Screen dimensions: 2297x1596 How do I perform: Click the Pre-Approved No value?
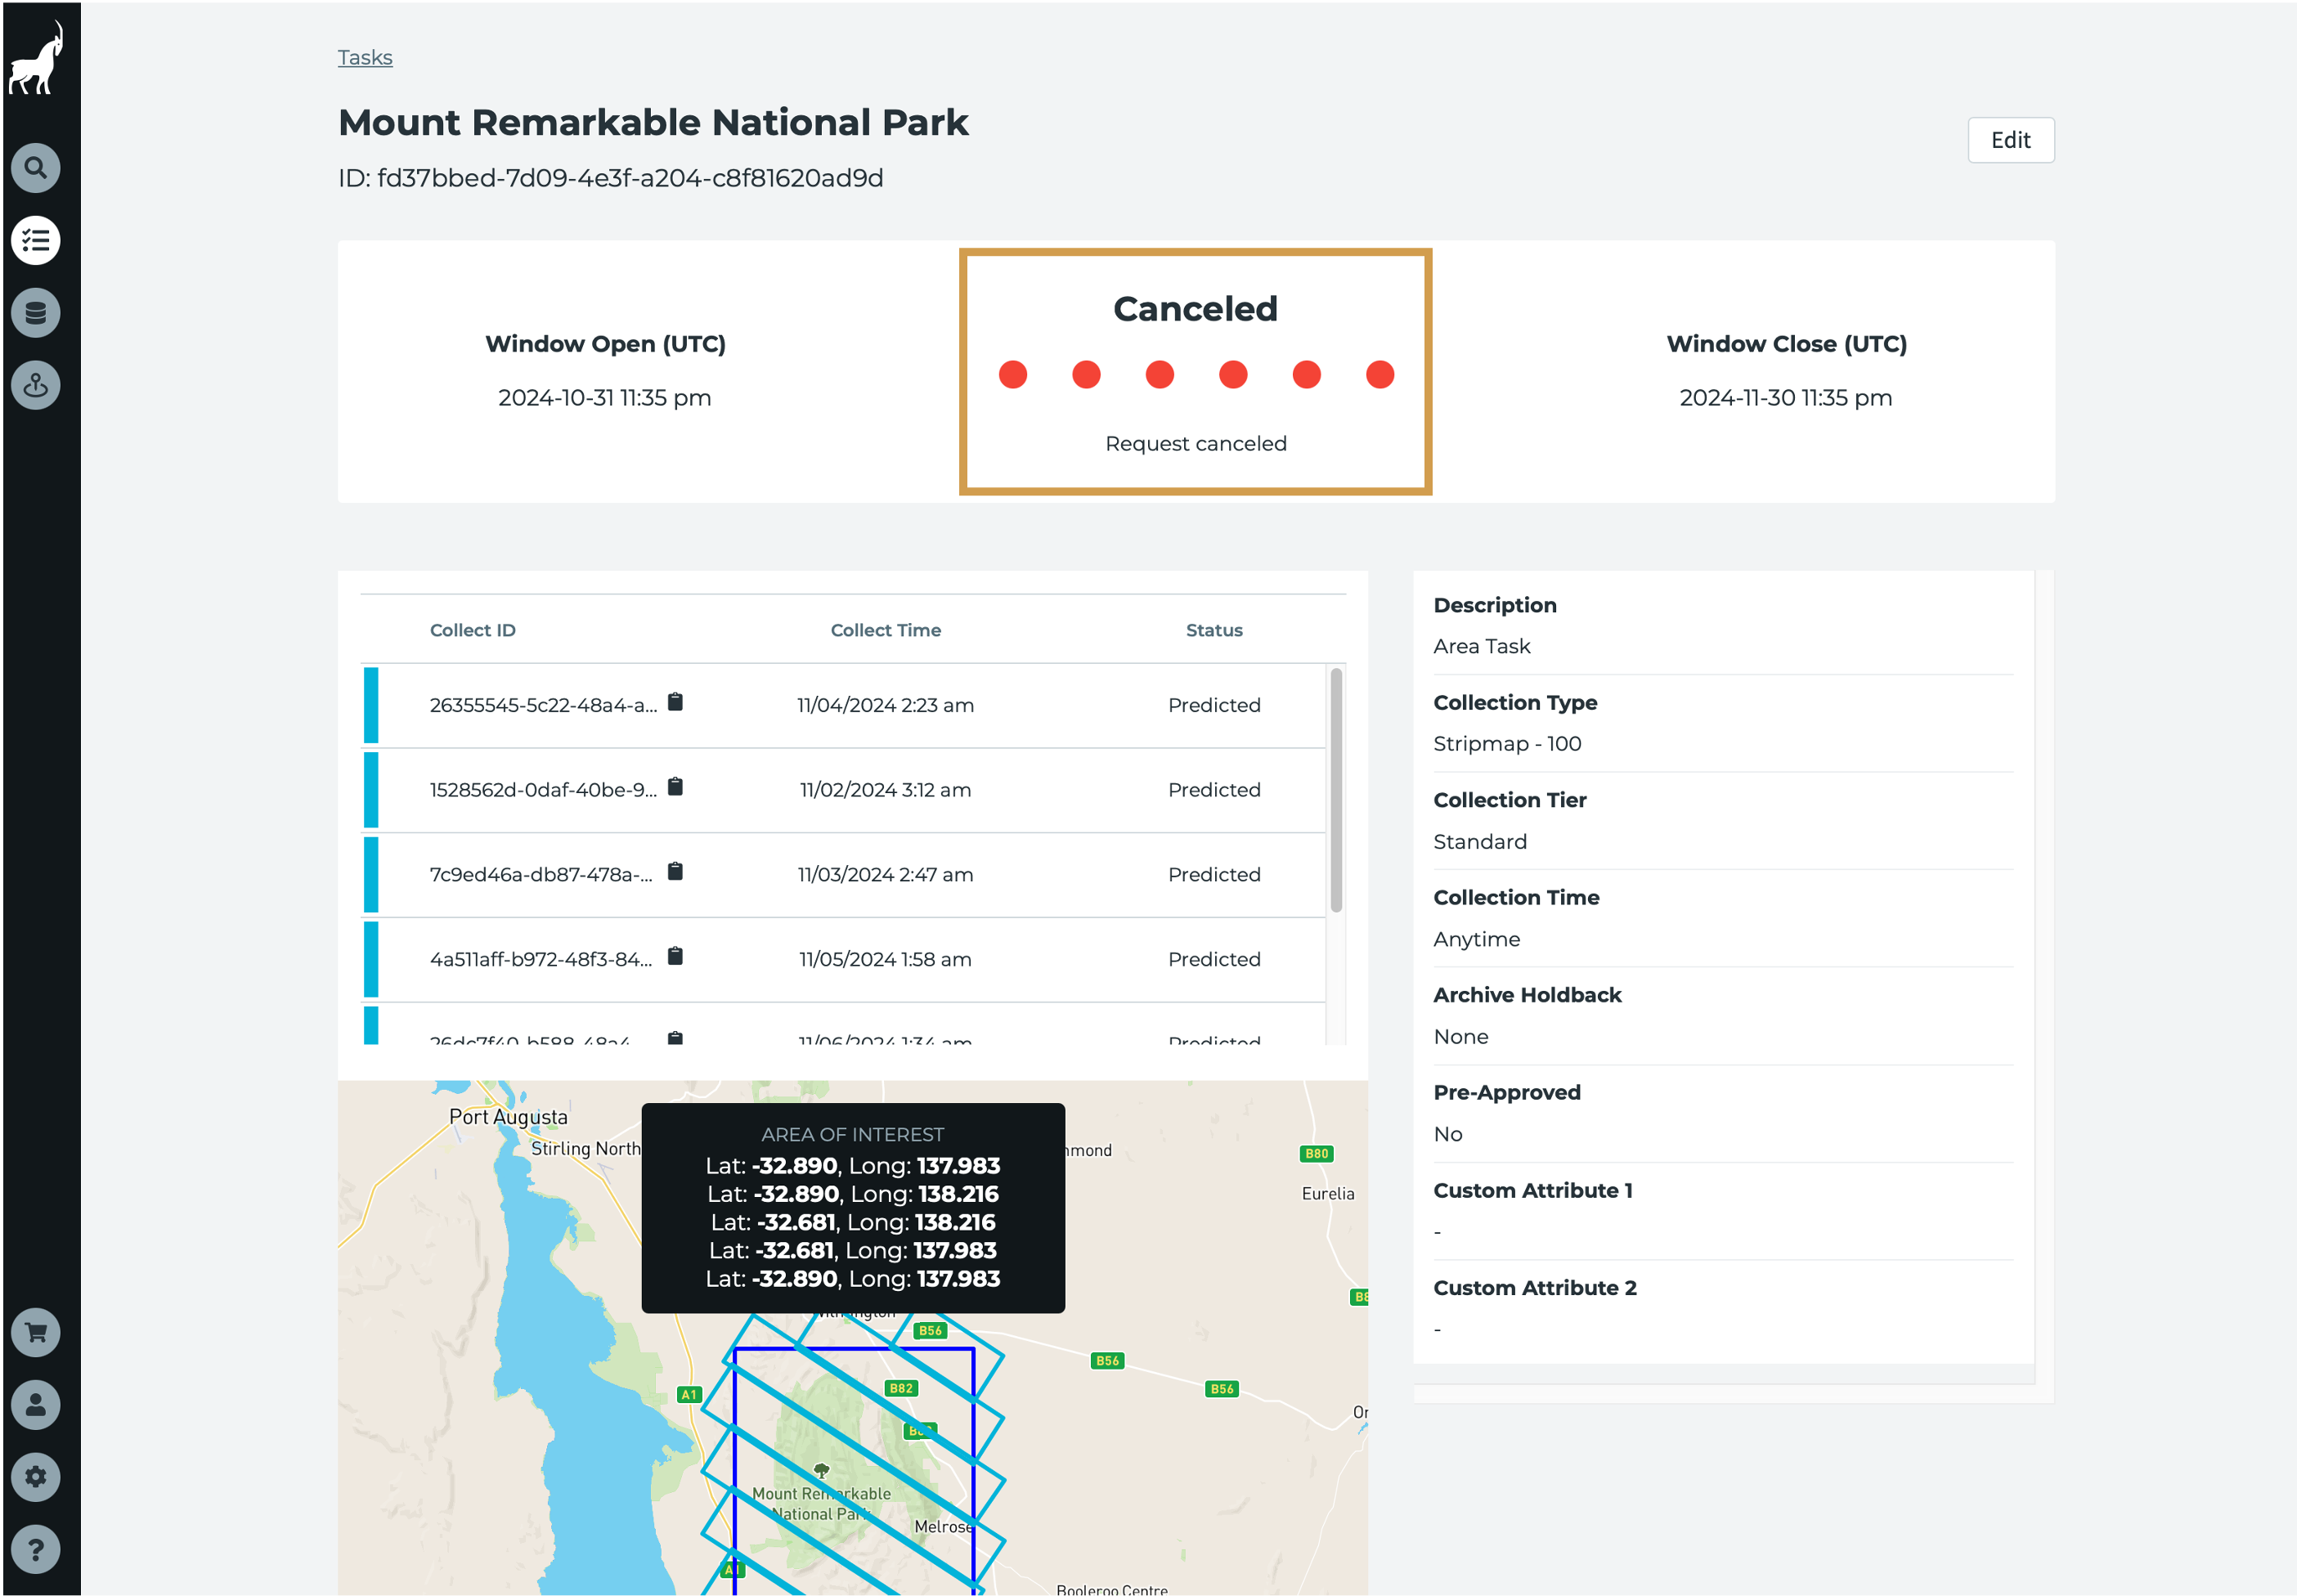(1447, 1135)
